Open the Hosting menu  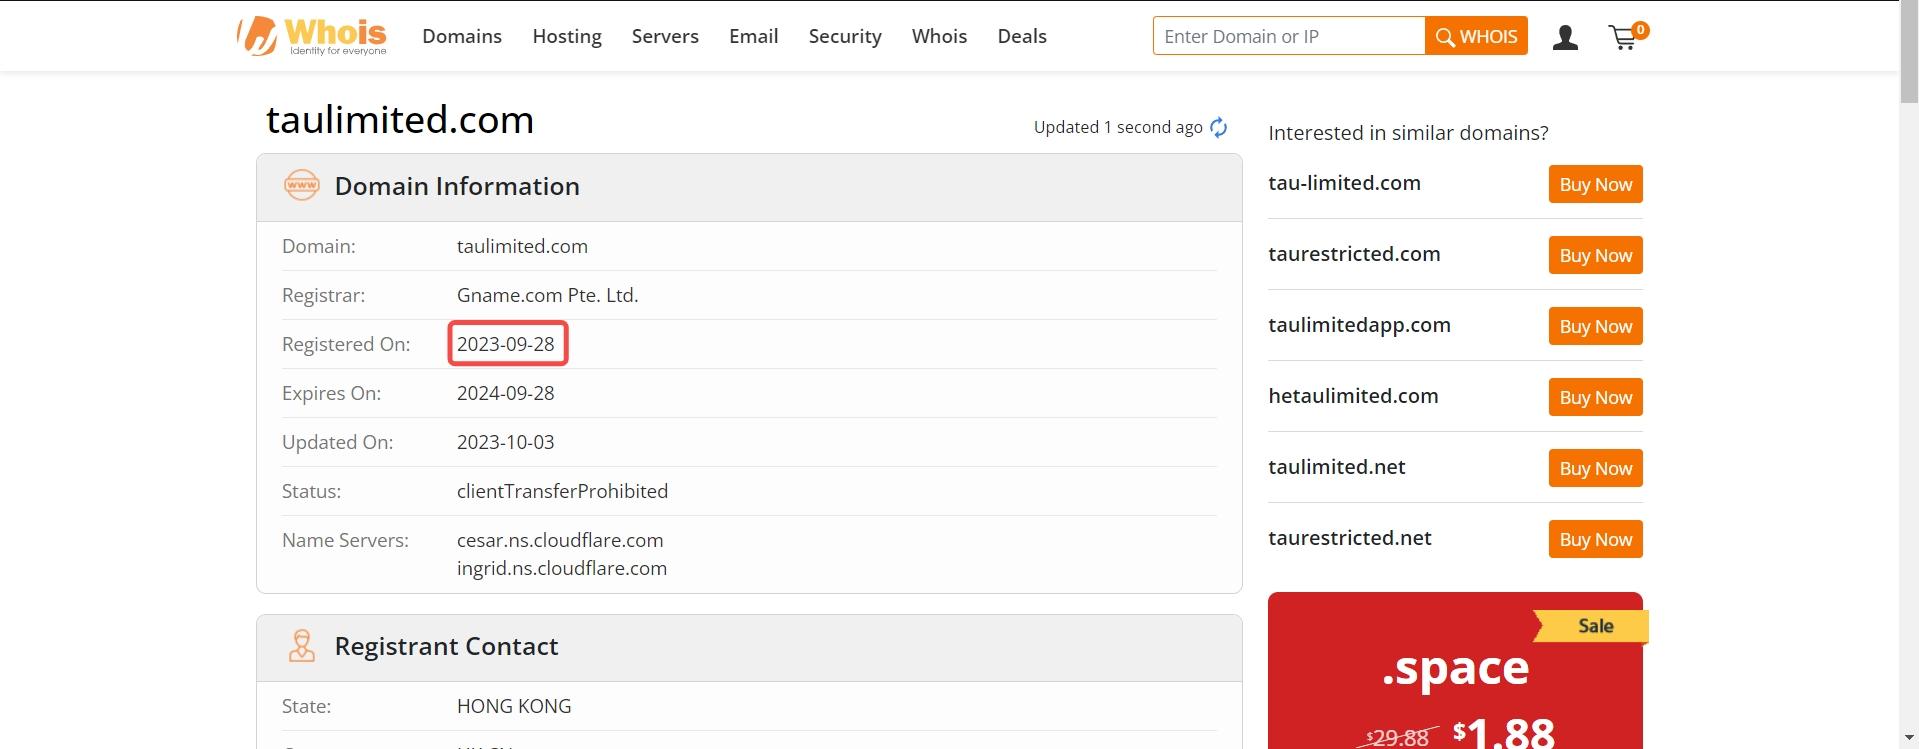[567, 36]
